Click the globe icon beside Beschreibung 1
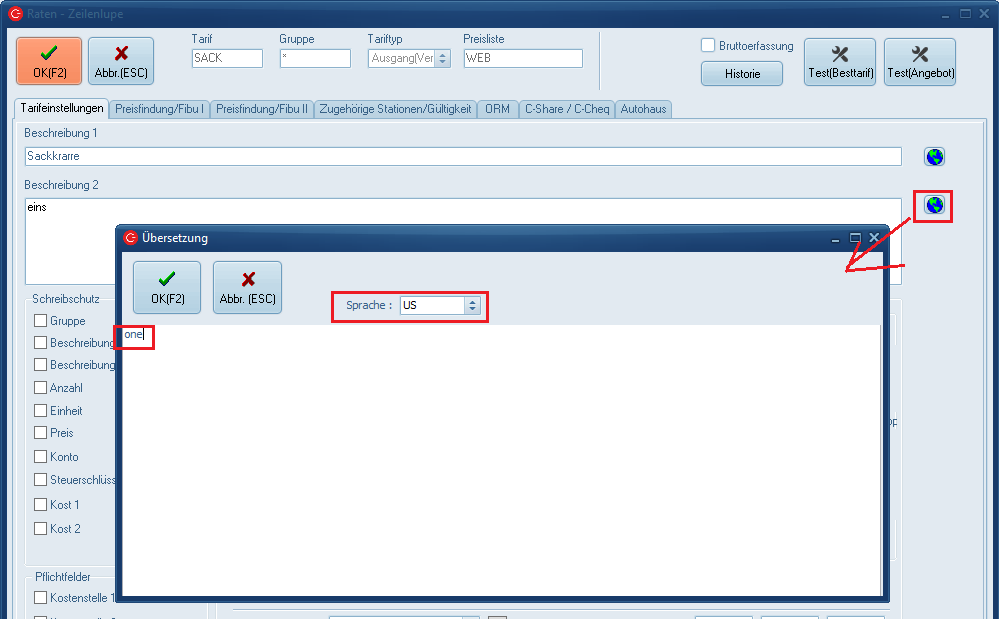999x619 pixels. pos(934,157)
